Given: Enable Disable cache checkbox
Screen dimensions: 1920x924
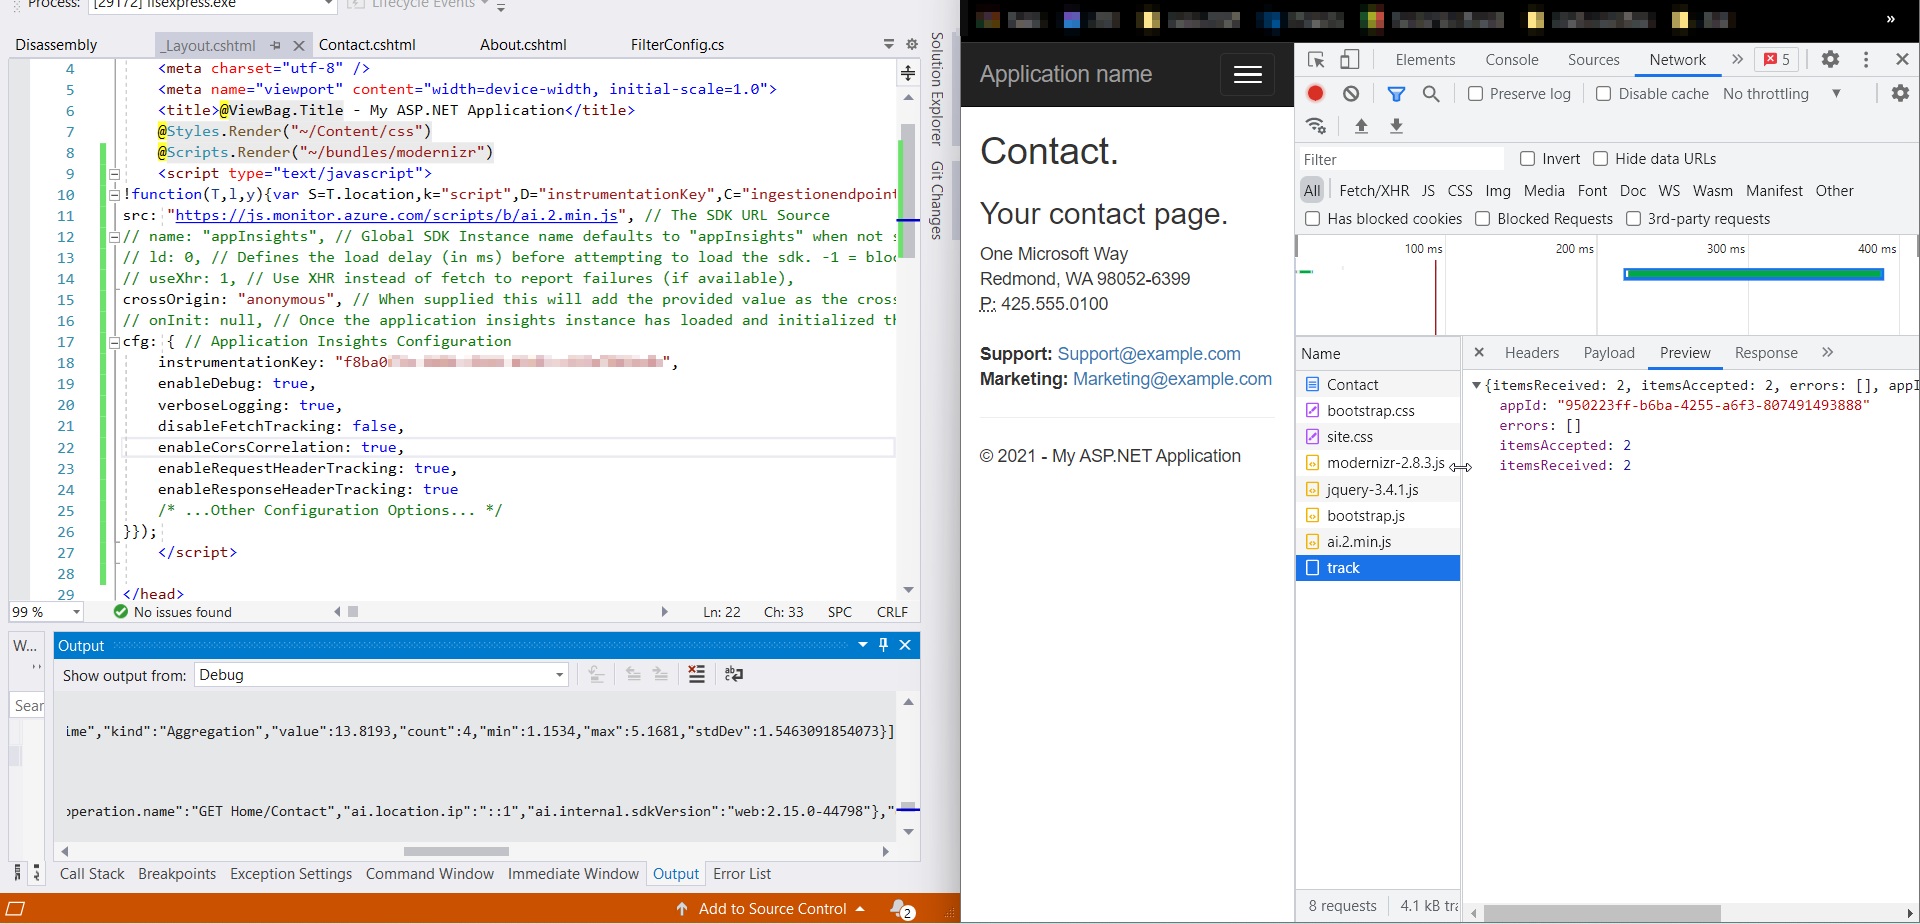Looking at the screenshot, I should click(x=1603, y=93).
